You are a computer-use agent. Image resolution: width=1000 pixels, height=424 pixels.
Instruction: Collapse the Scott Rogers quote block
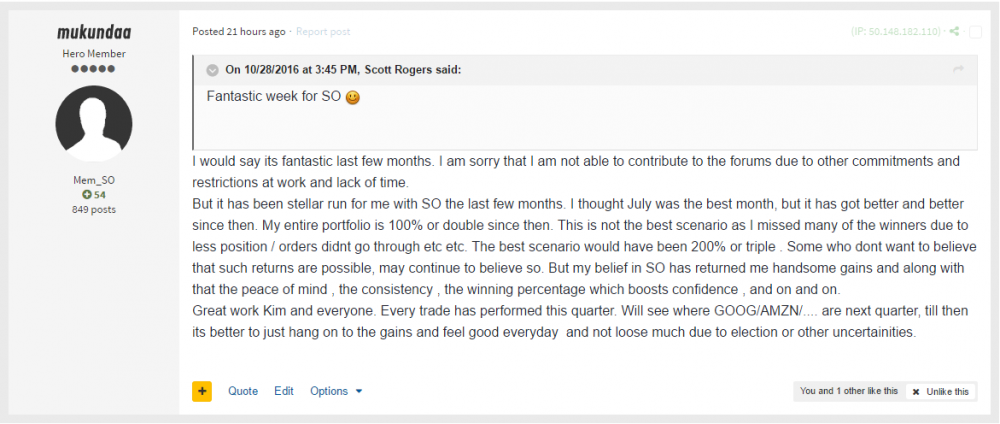pos(212,70)
